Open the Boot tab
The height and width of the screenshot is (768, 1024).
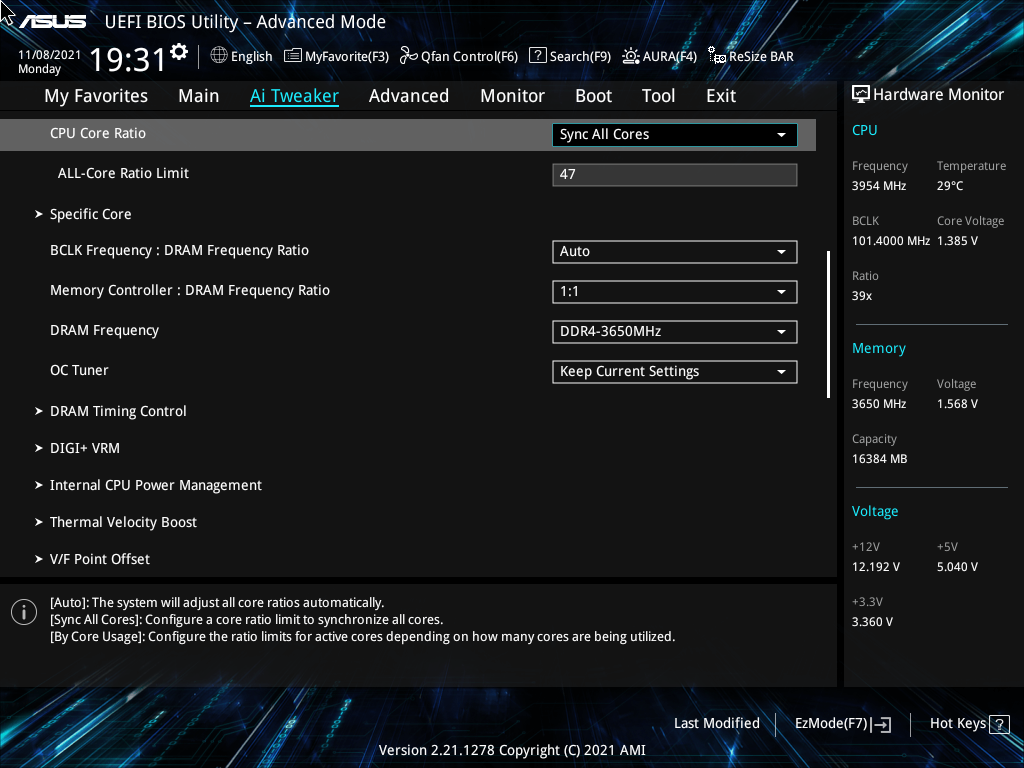[593, 96]
